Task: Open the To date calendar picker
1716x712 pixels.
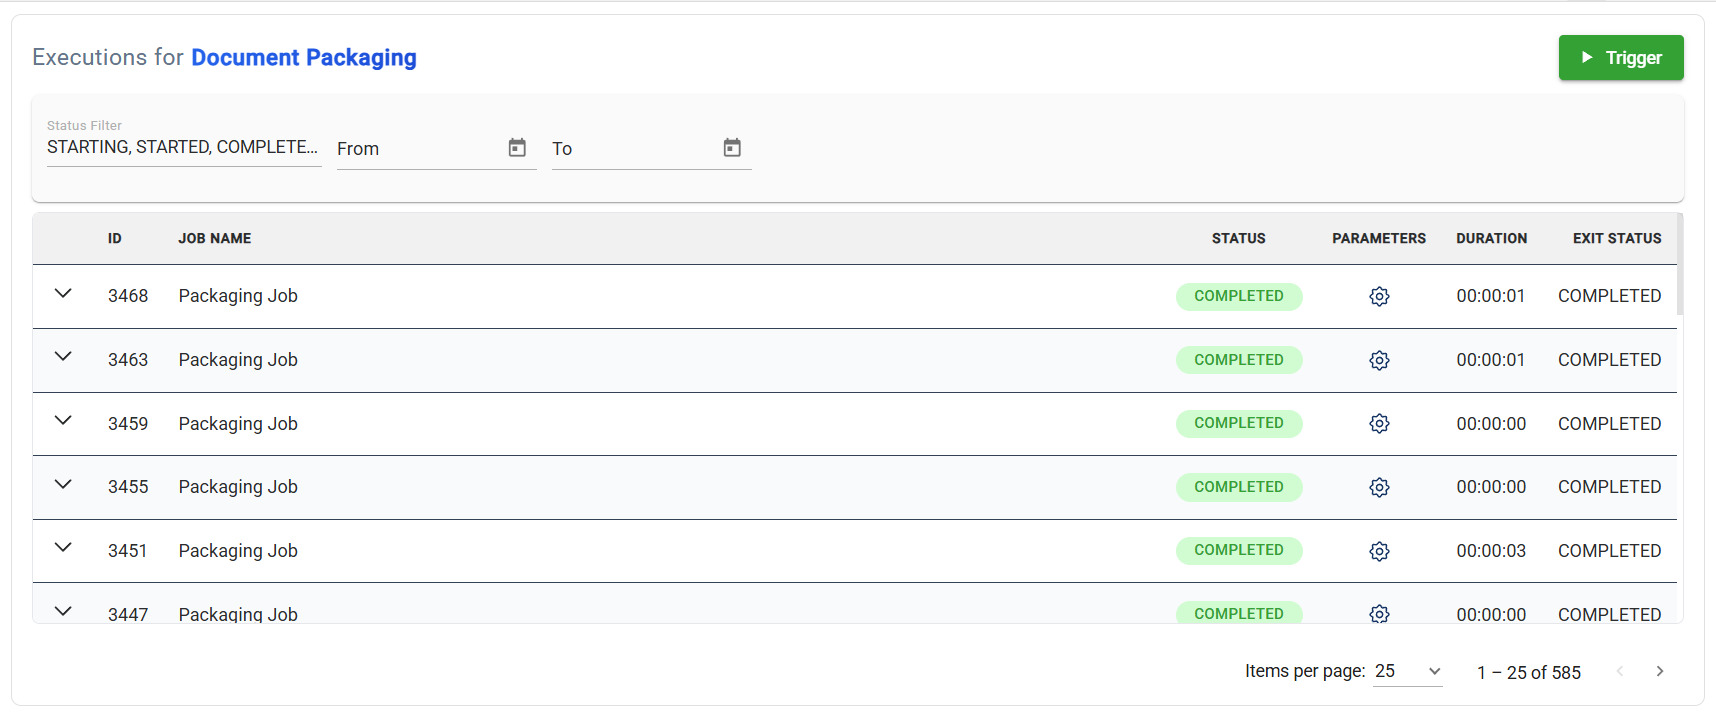Action: click(732, 148)
